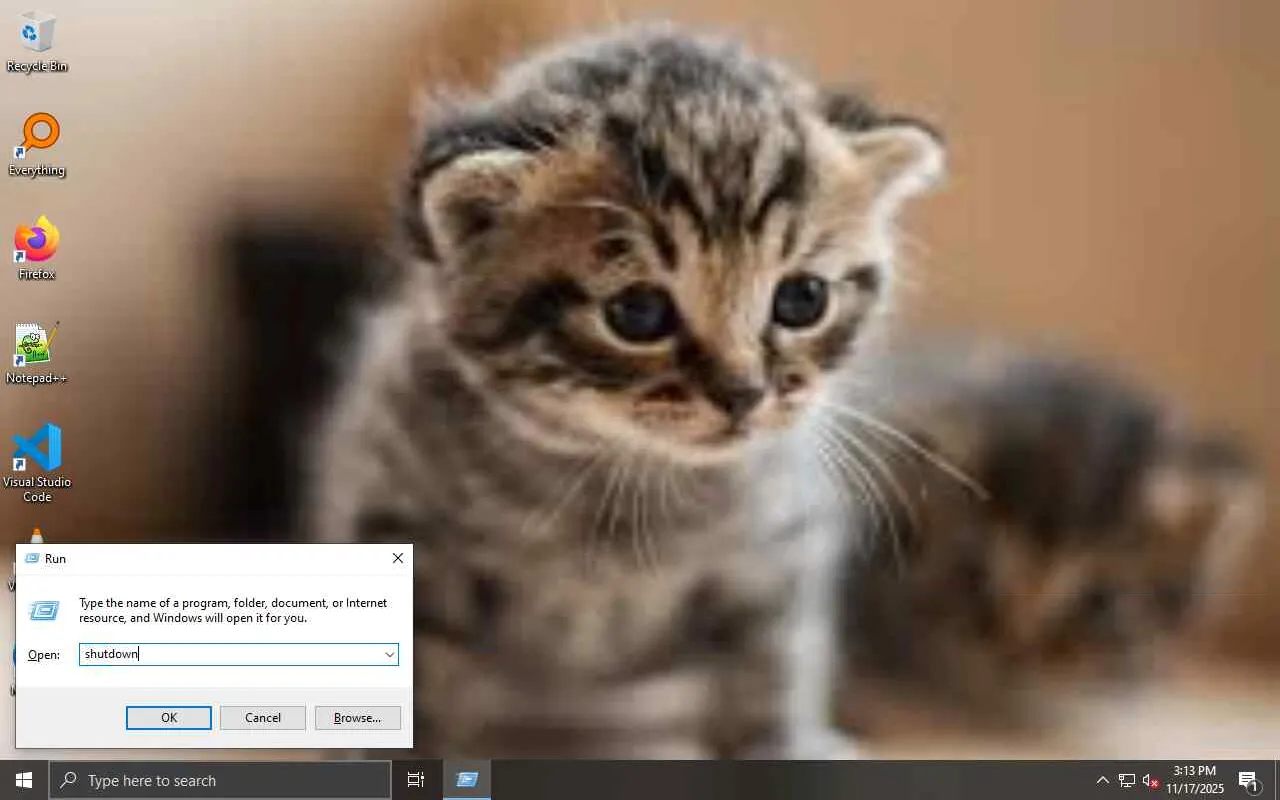
Task: Open Task View from the taskbar
Action: click(x=416, y=780)
